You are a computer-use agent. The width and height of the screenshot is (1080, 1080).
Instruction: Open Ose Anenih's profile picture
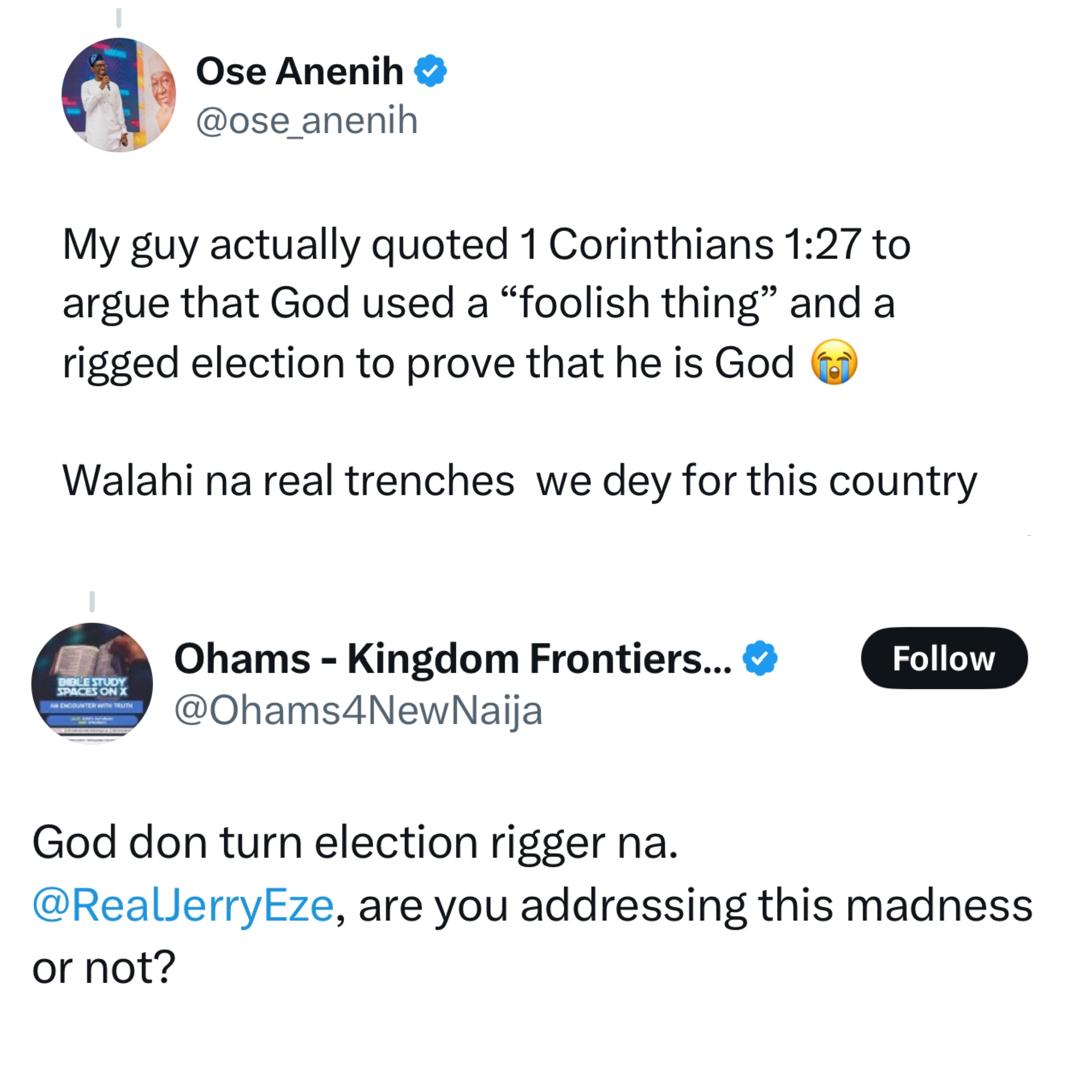coord(119,95)
